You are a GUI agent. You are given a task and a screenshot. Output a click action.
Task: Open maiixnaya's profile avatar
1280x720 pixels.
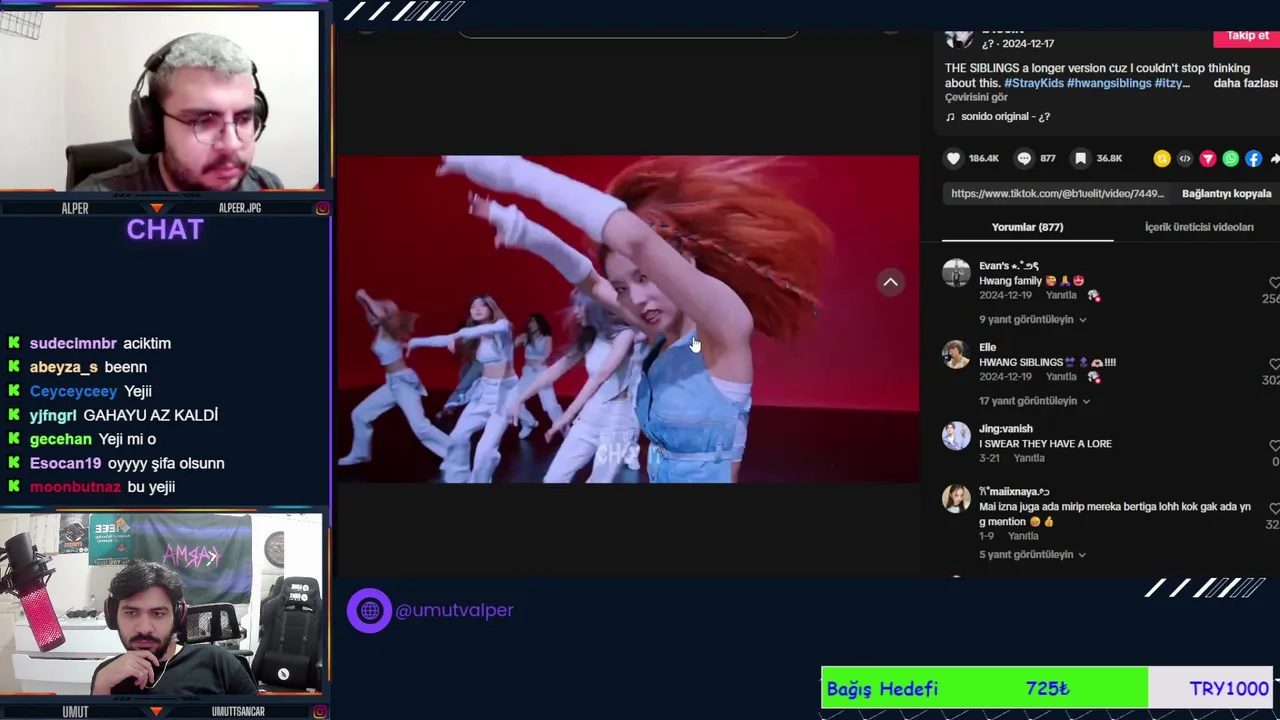tap(956, 499)
